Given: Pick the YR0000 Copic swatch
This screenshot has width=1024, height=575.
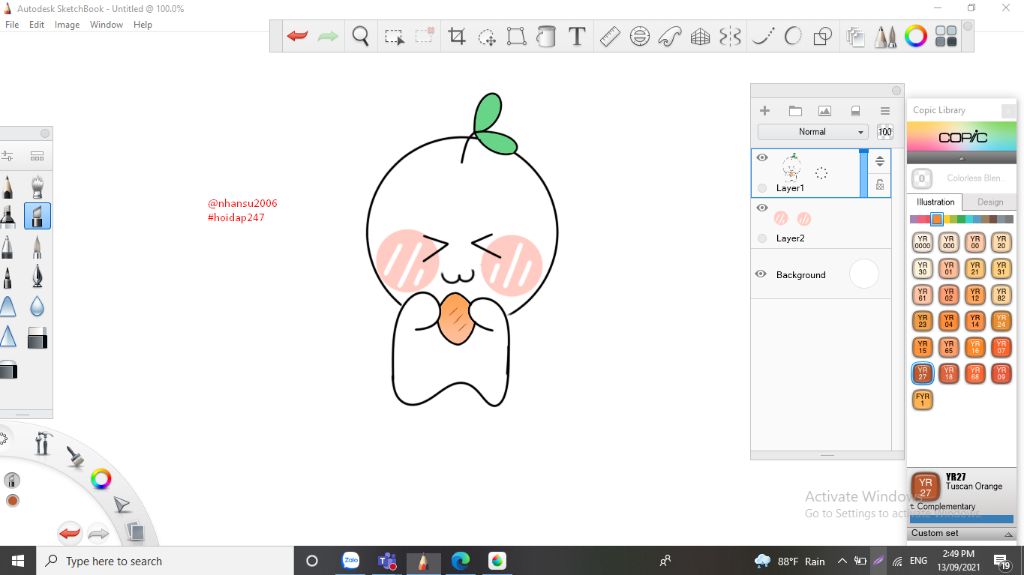Looking at the screenshot, I should pyautogui.click(x=922, y=242).
